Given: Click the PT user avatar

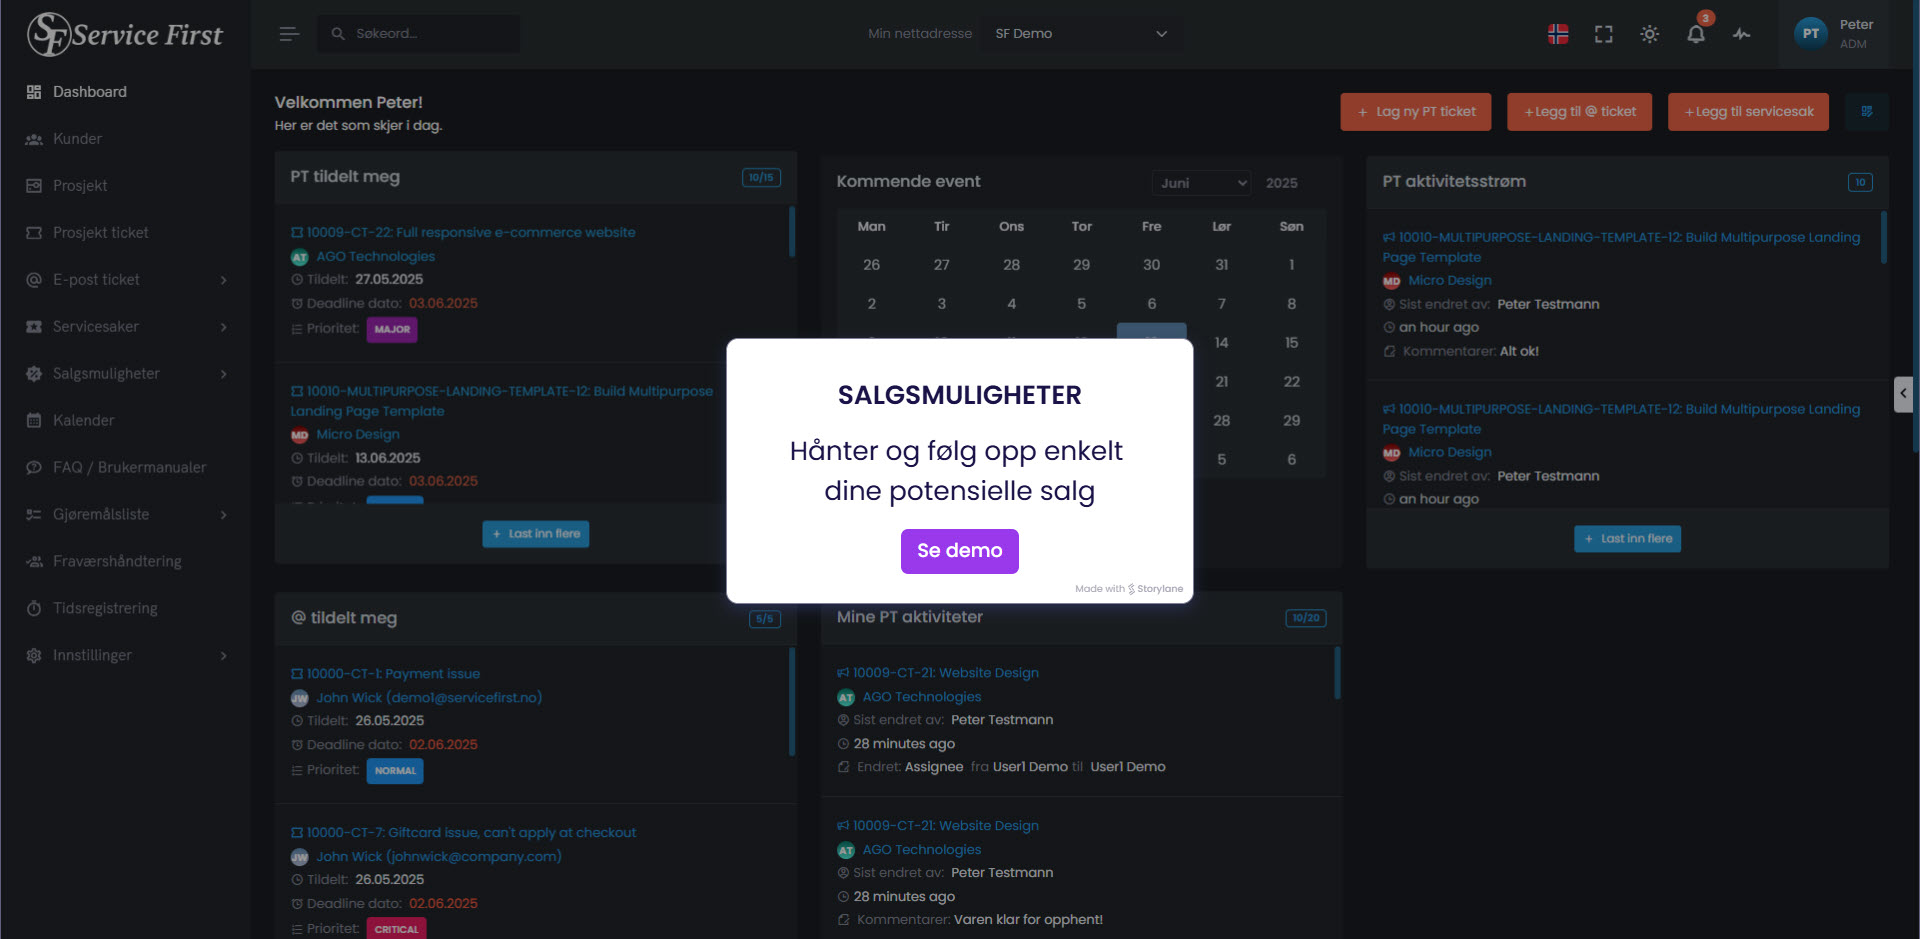Looking at the screenshot, I should (1811, 34).
